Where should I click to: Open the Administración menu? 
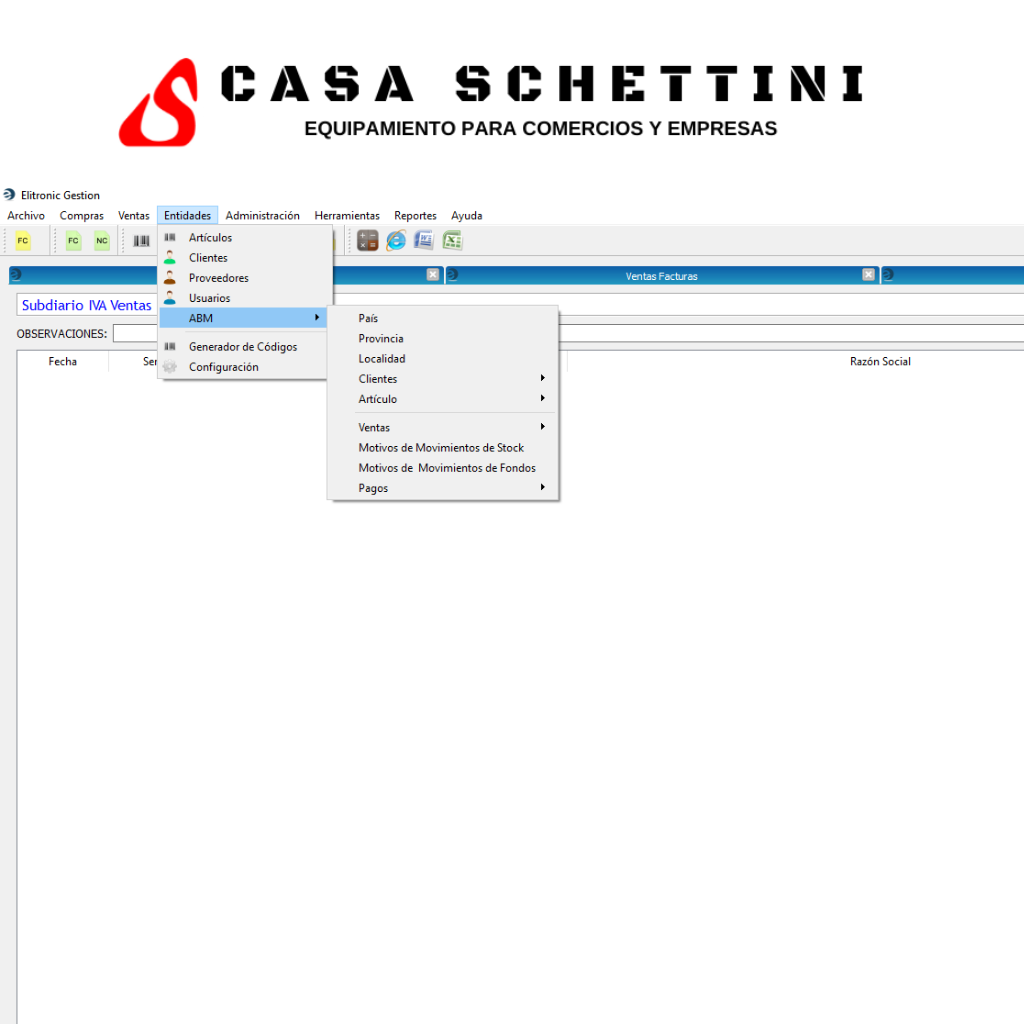tap(263, 216)
